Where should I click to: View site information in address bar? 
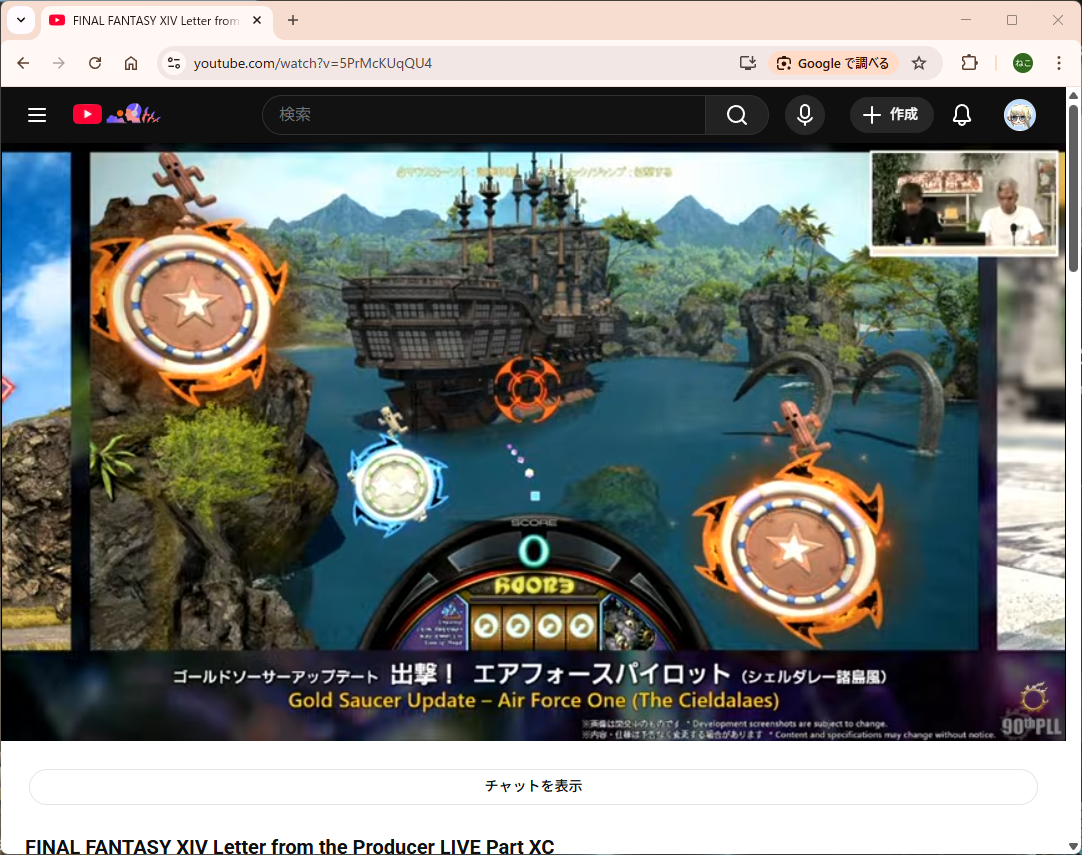[x=174, y=63]
